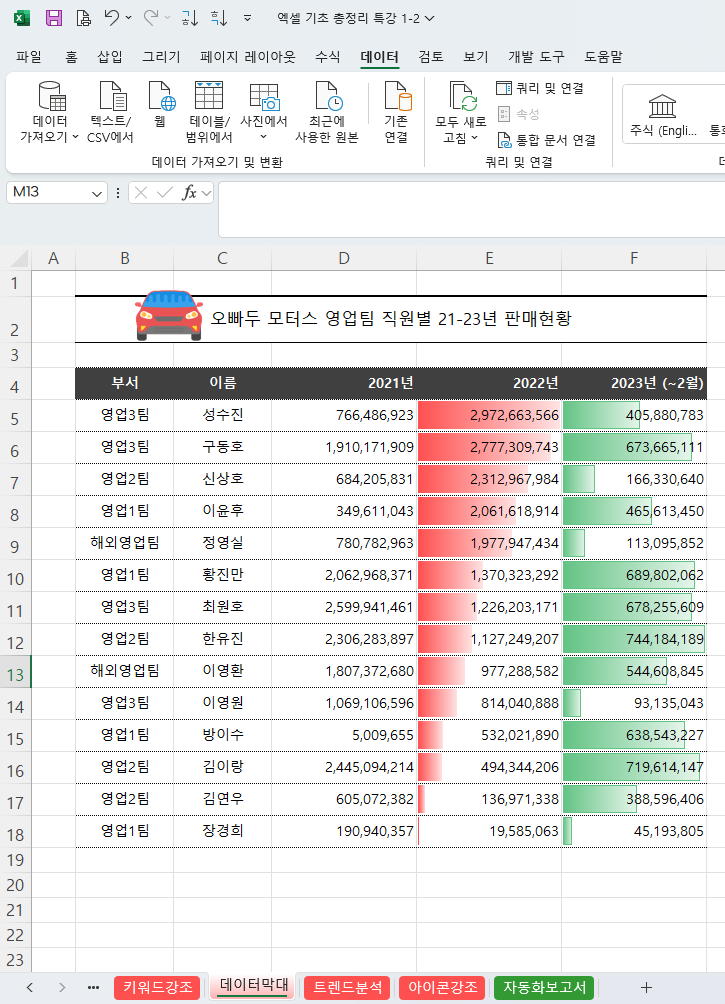Sort ascending from quick access toolbar
Viewport: 725px width, 1004px height.
point(190,18)
